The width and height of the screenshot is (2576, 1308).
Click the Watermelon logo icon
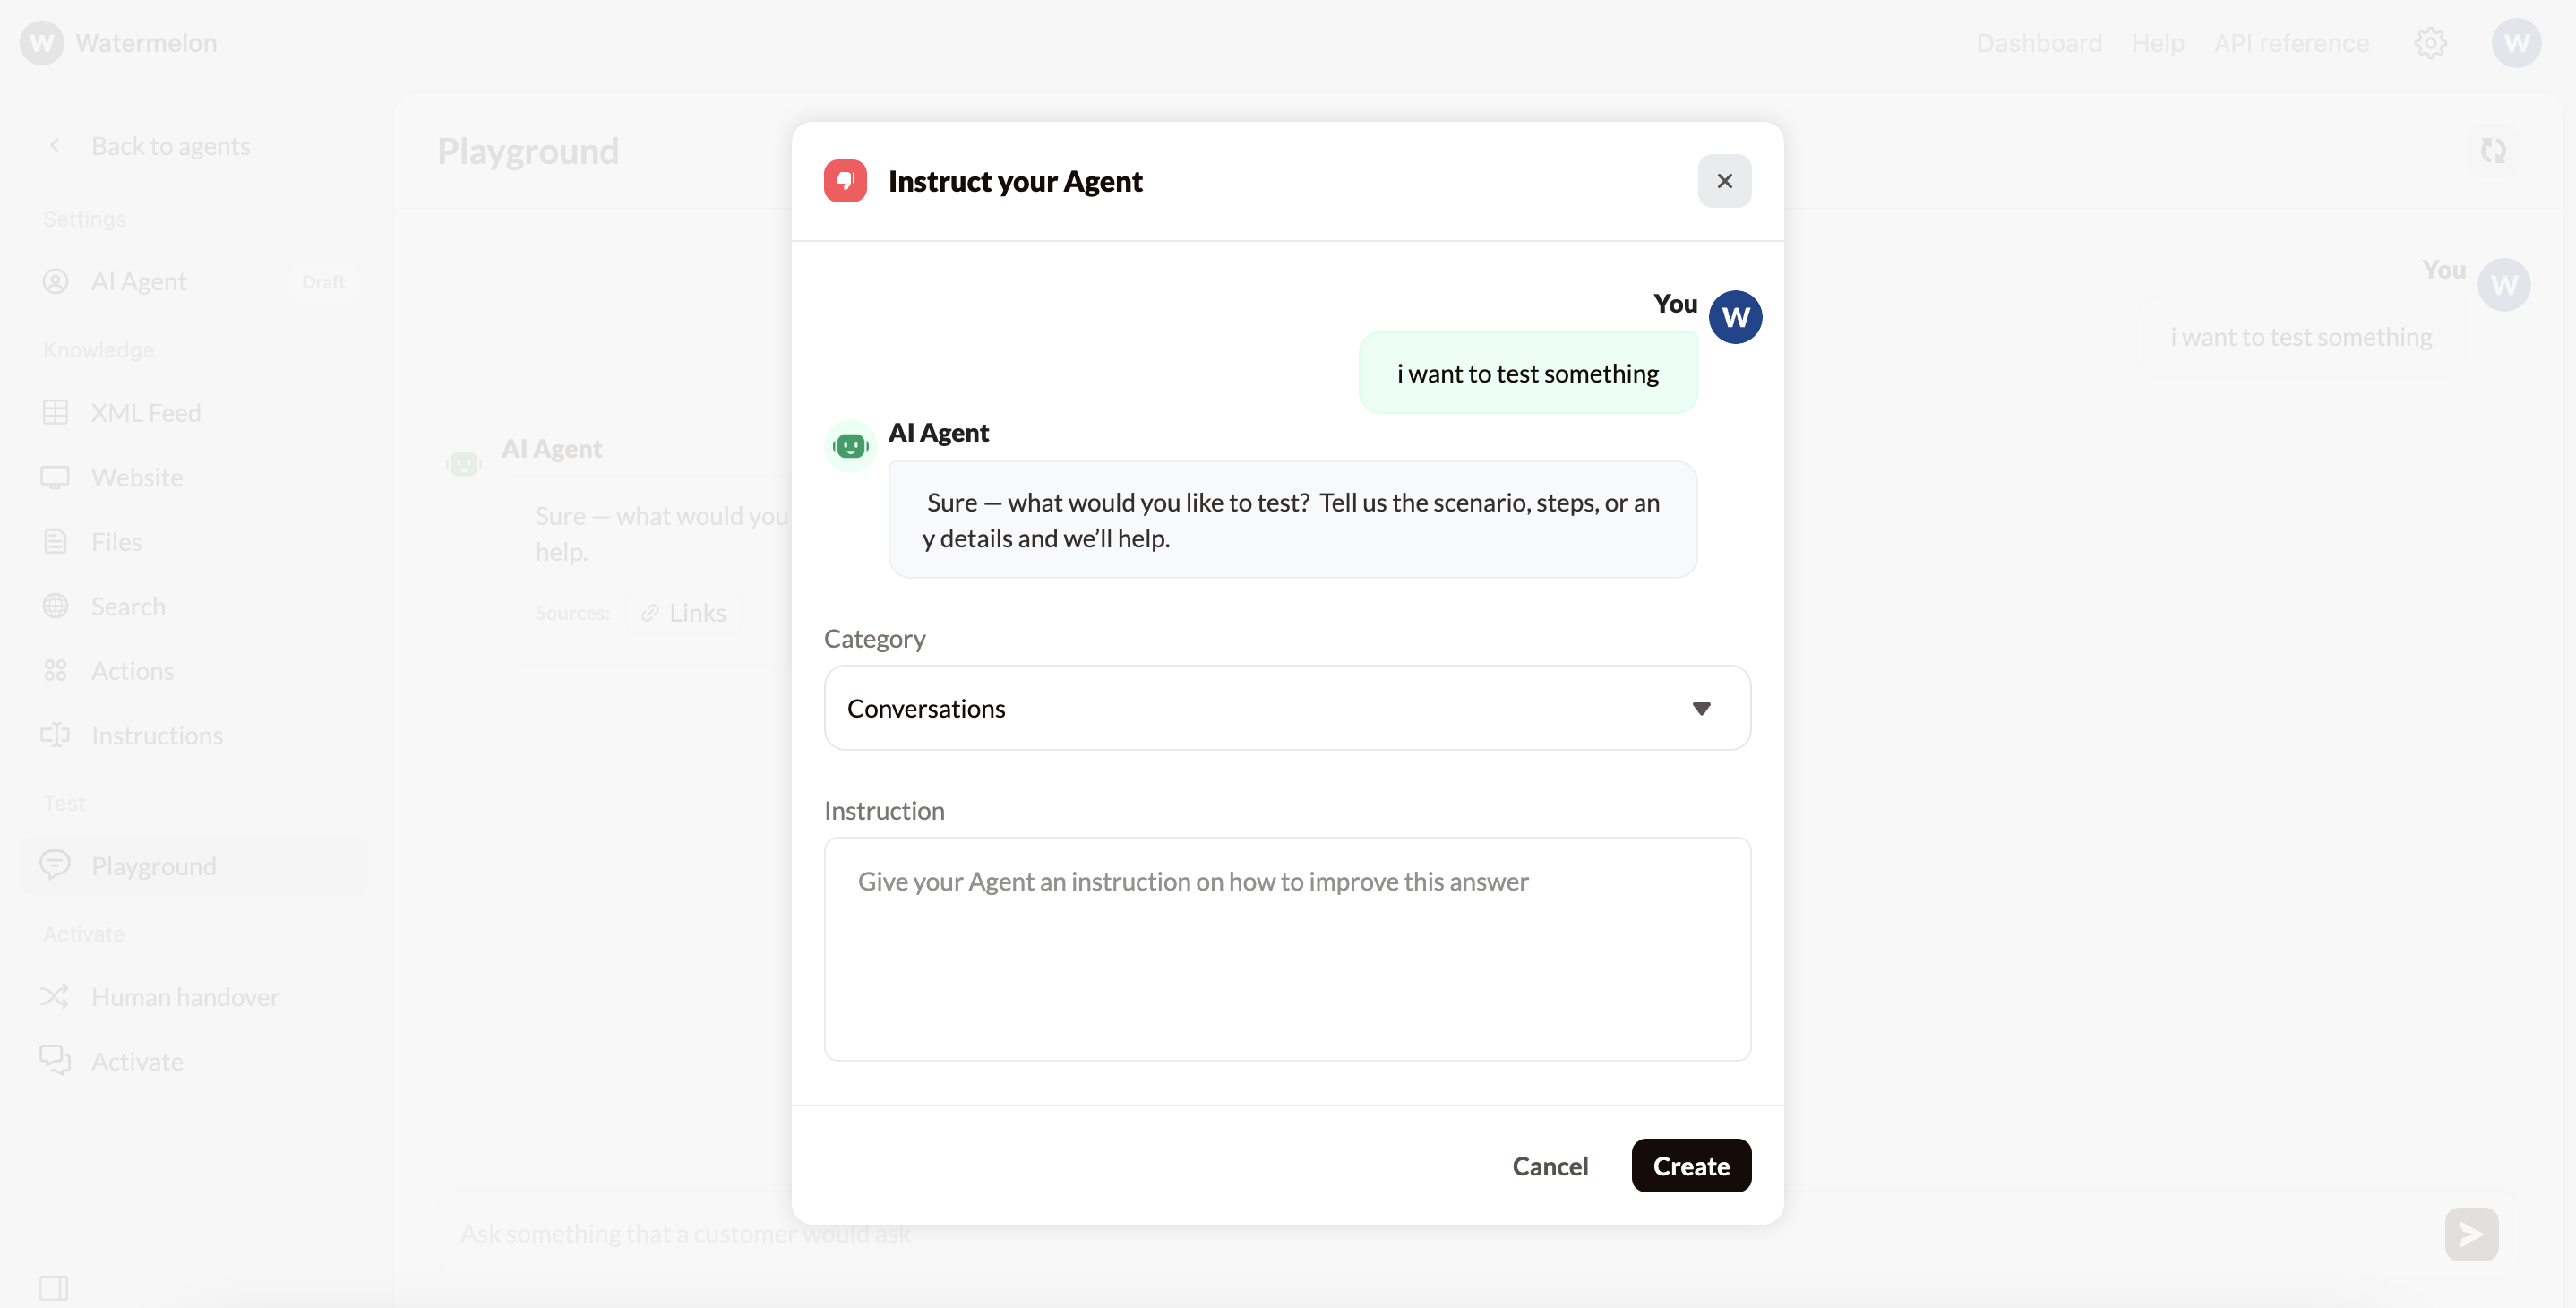(42, 43)
